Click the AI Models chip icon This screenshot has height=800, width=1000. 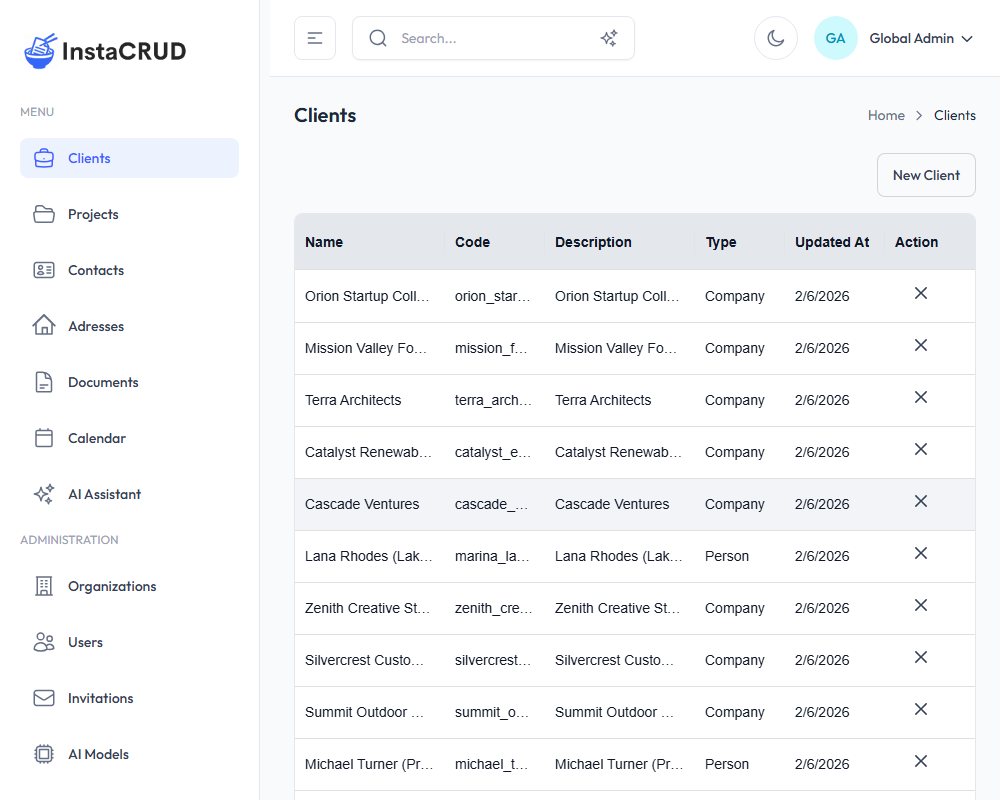point(44,754)
